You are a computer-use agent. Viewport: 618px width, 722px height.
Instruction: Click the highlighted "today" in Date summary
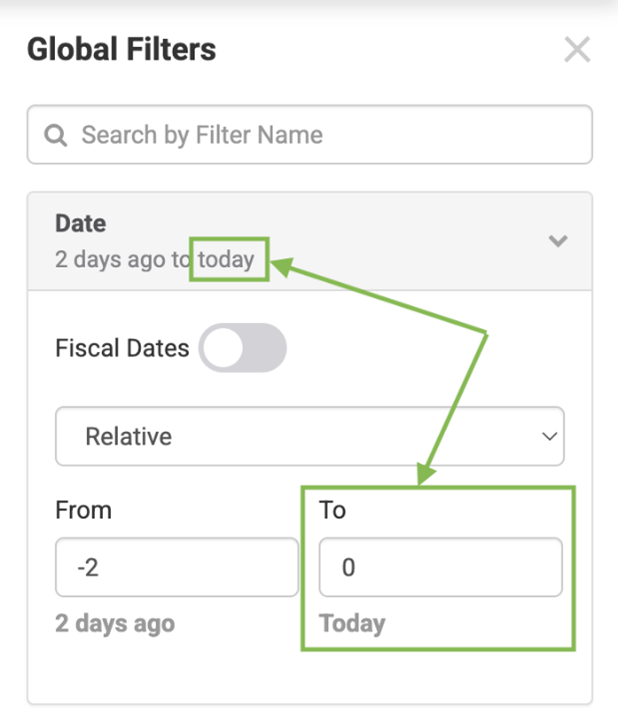coord(226,260)
